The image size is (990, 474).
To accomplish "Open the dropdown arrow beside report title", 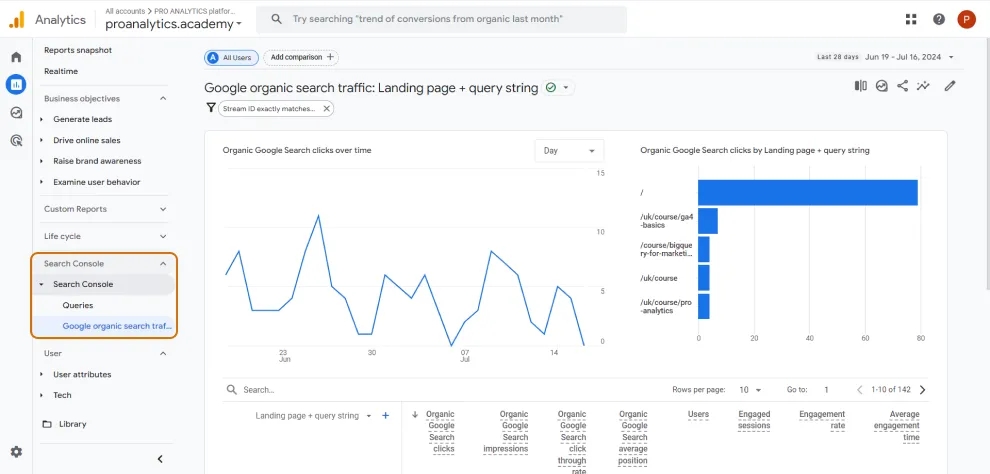I will [566, 88].
